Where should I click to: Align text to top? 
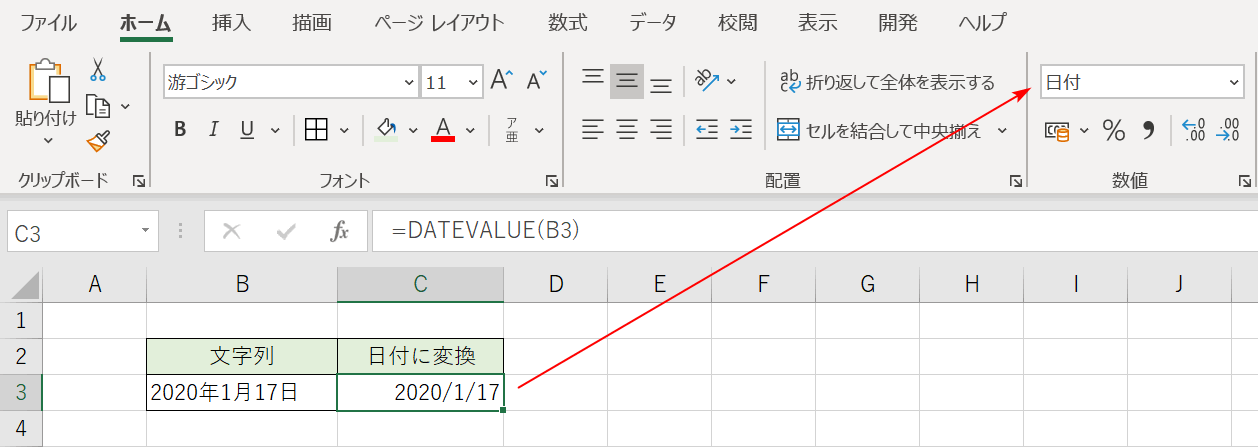[x=594, y=81]
